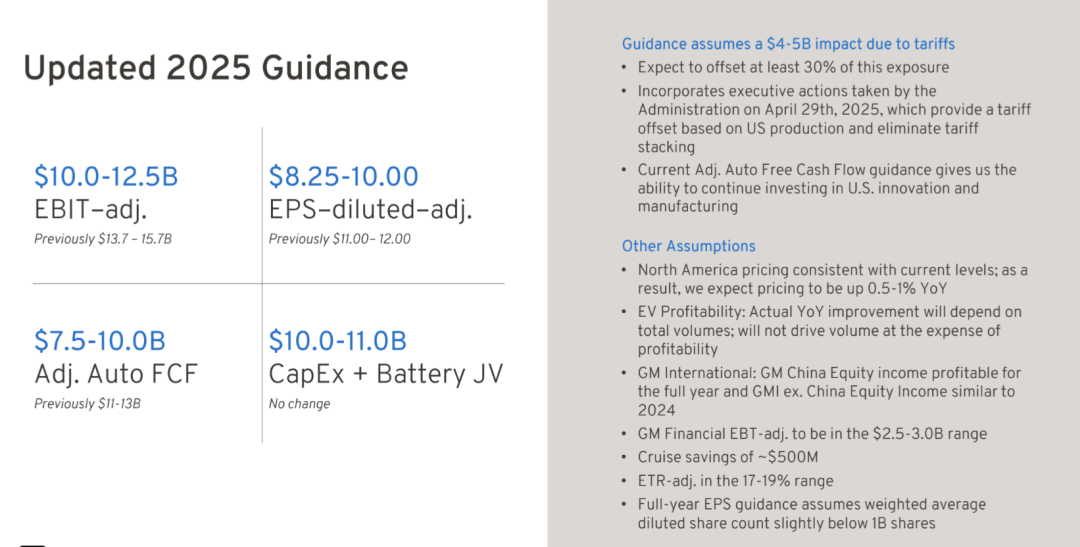Select the CapEx + Battery JV label
Viewport: 1080px width, 547px height.
pyautogui.click(x=386, y=374)
